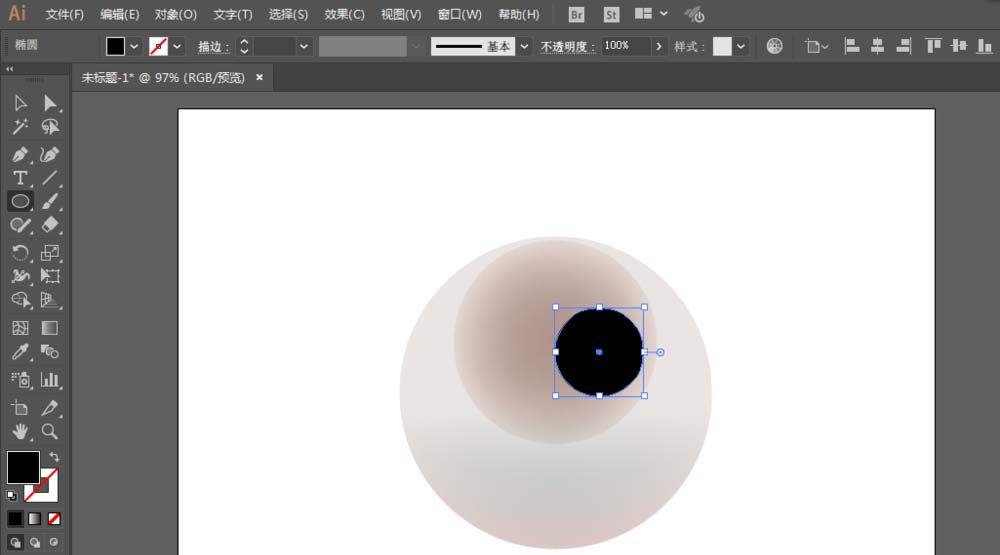Select the Gradient tool
1000x555 pixels.
tap(50, 328)
